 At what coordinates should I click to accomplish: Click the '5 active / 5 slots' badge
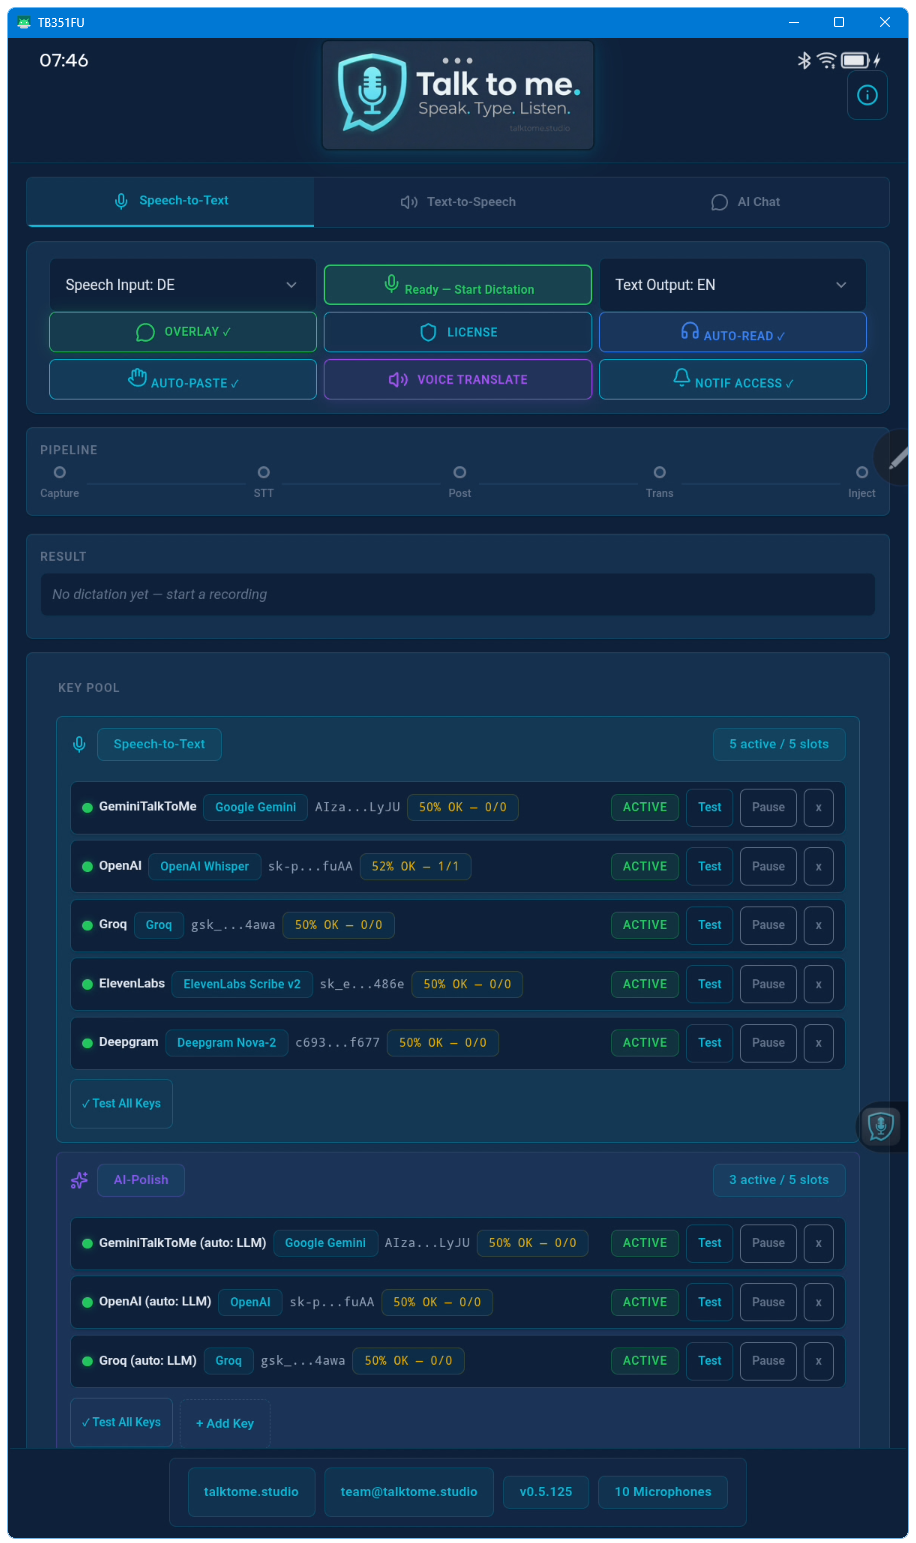[779, 744]
